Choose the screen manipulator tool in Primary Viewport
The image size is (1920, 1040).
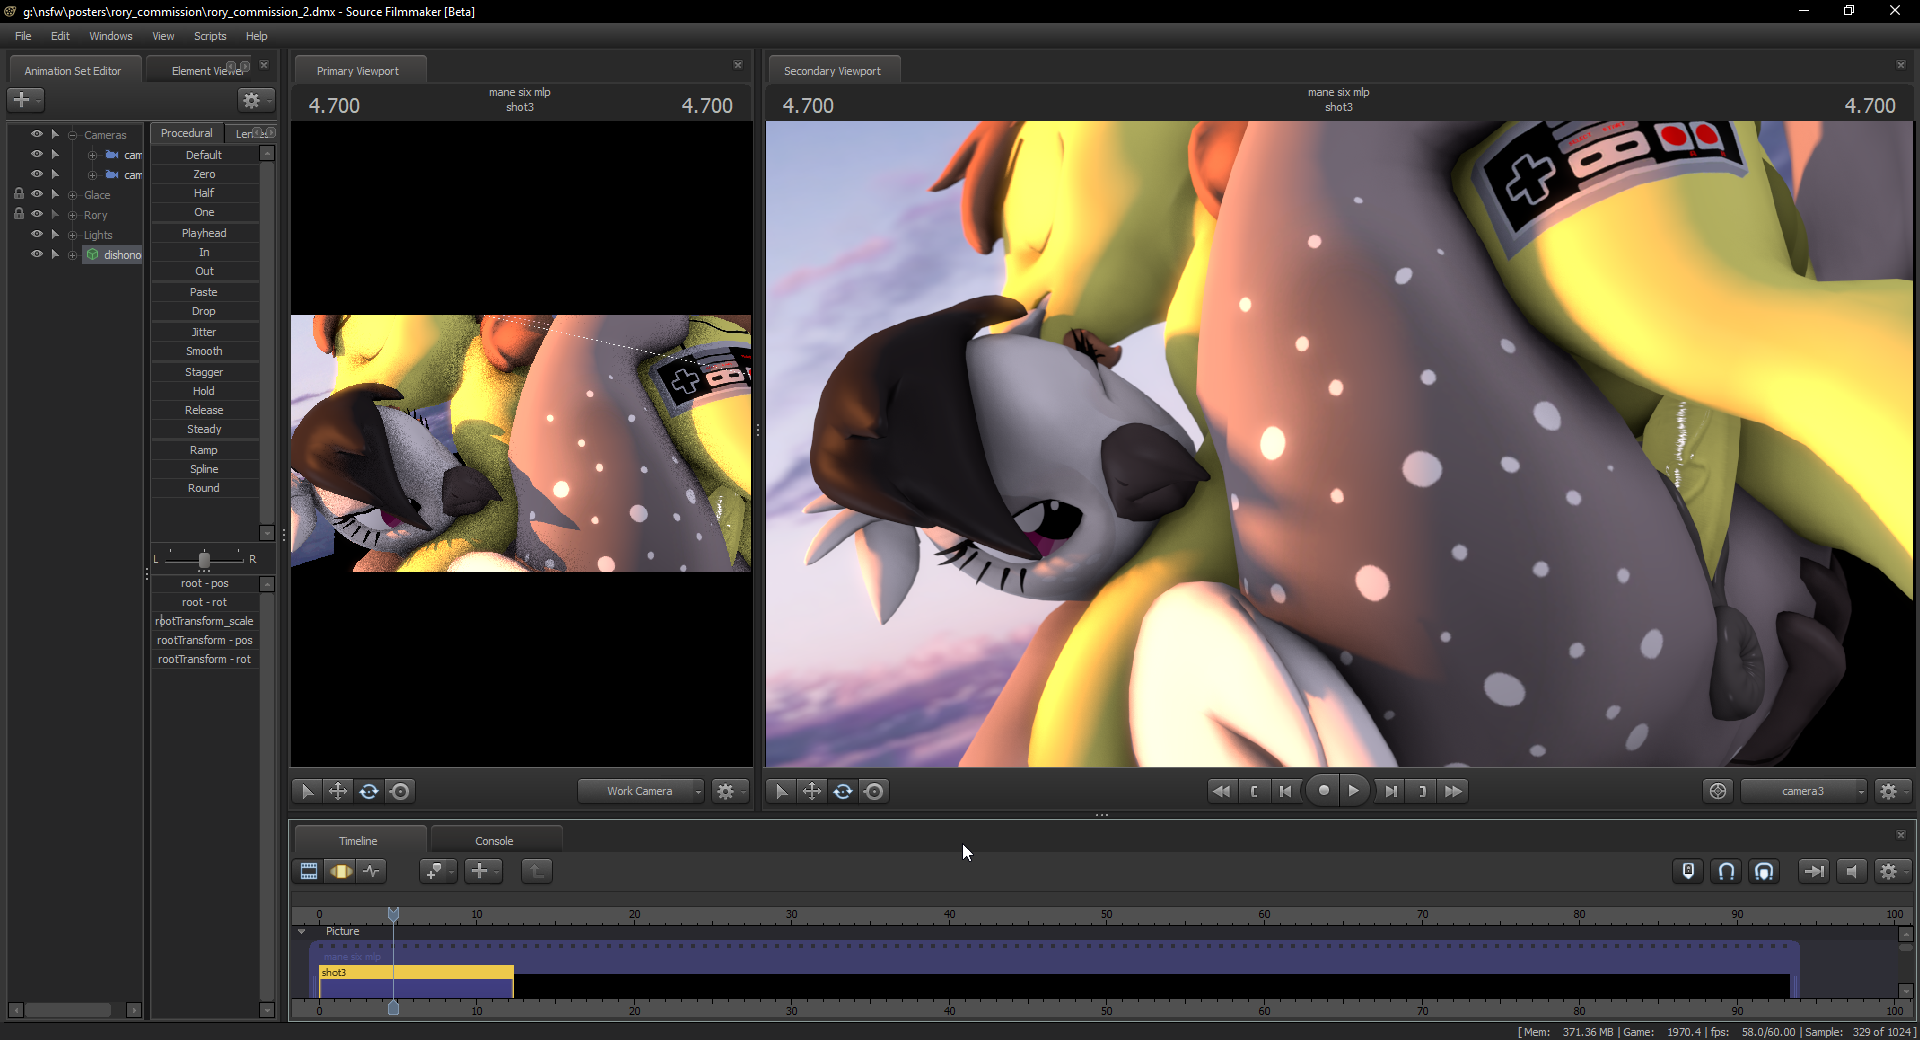point(400,791)
